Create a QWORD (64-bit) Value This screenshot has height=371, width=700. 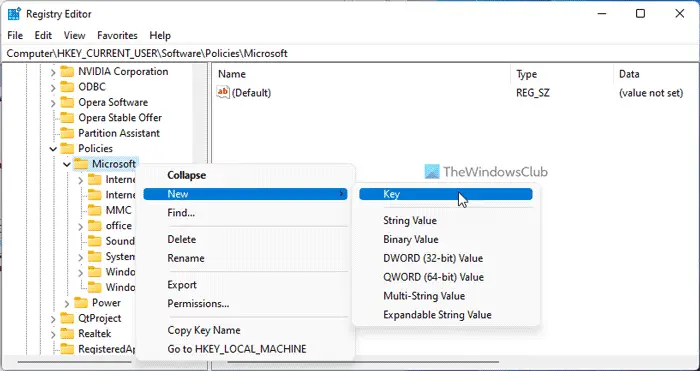pos(433,277)
